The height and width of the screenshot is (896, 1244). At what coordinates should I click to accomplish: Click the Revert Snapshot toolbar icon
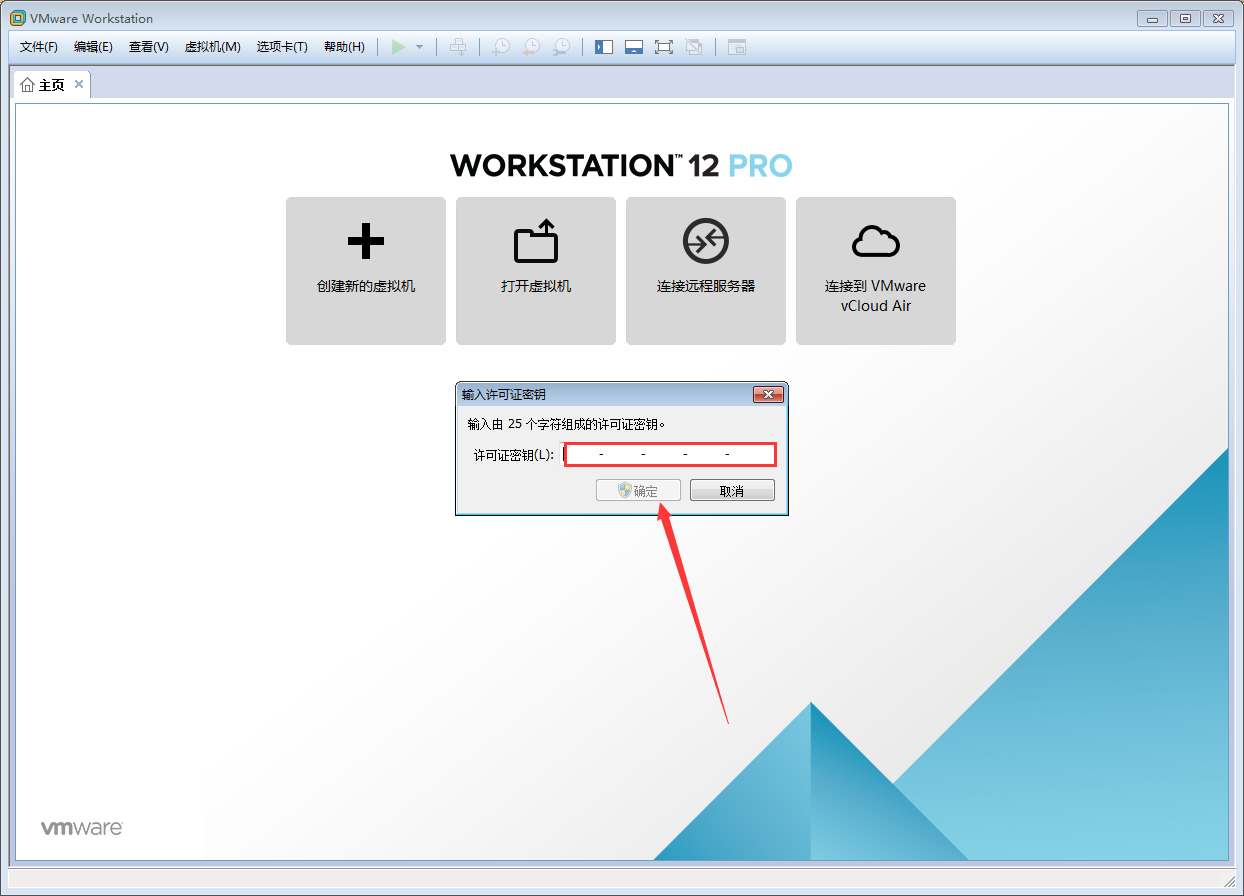click(531, 46)
